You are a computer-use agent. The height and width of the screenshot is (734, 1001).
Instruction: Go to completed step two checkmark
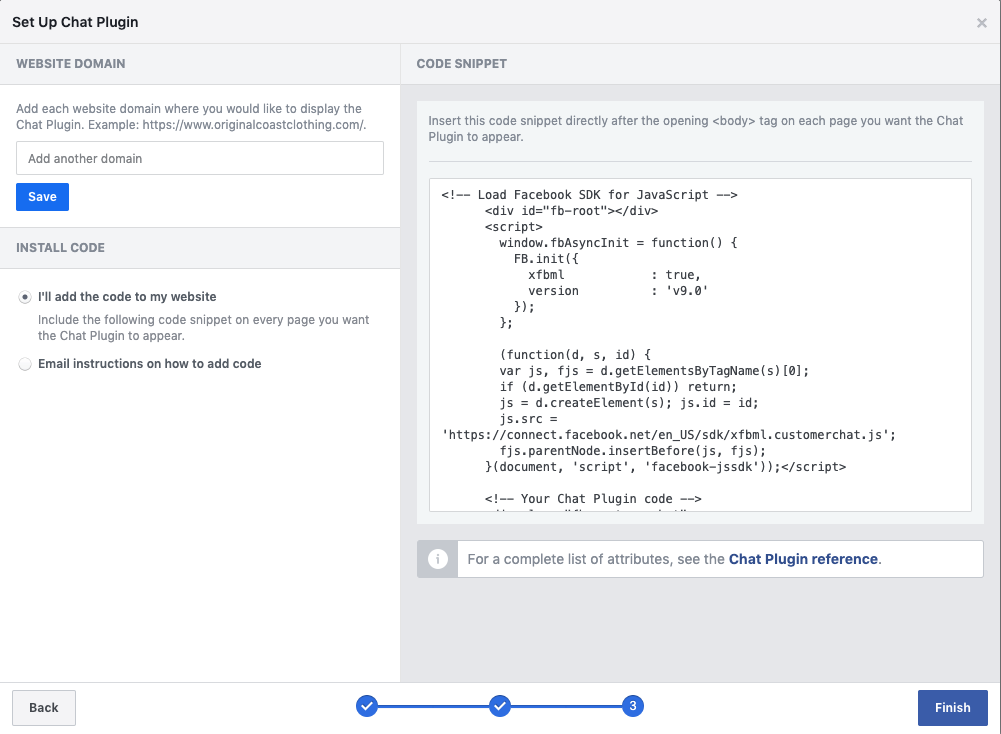(500, 706)
